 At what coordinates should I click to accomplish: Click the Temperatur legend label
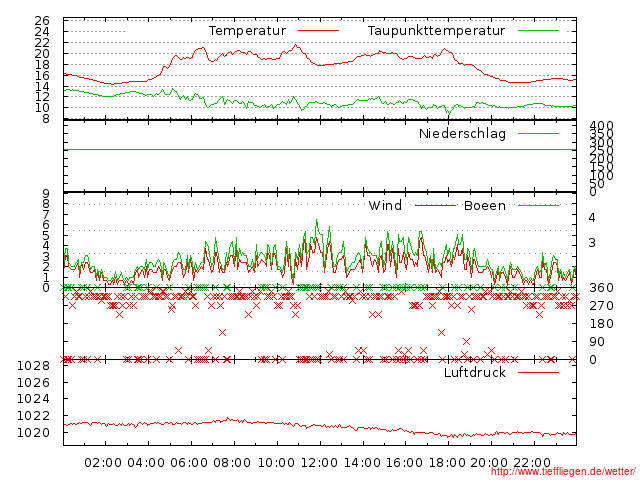pyautogui.click(x=247, y=31)
